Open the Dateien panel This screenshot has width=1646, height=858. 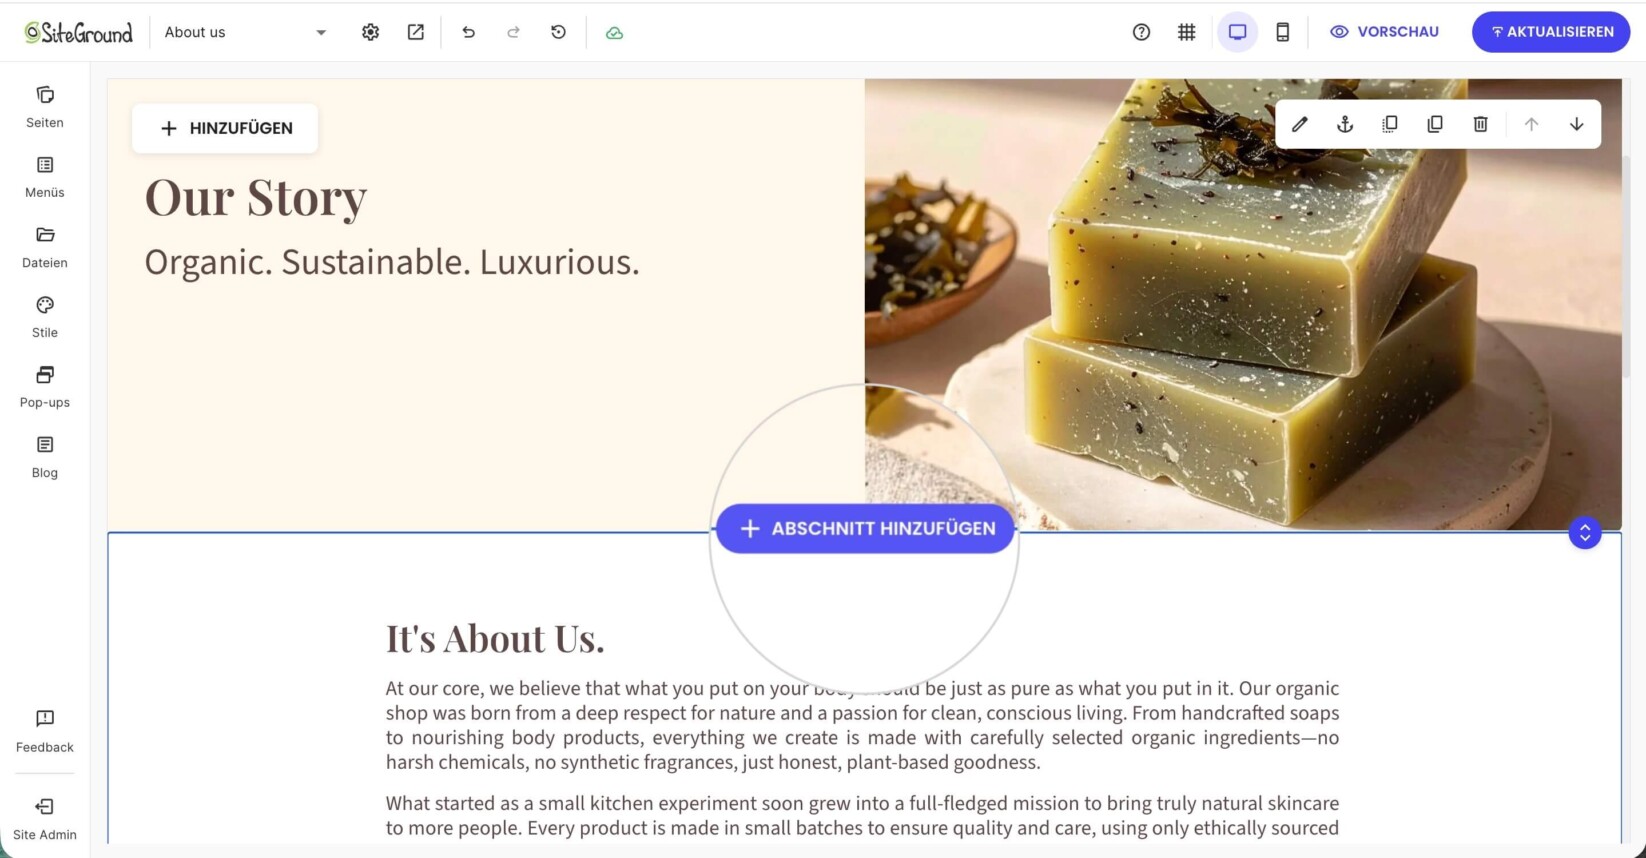pyautogui.click(x=45, y=247)
